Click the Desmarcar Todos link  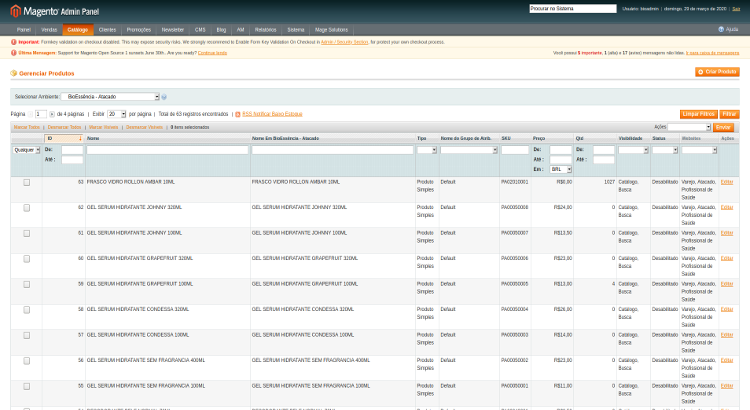(x=65, y=127)
